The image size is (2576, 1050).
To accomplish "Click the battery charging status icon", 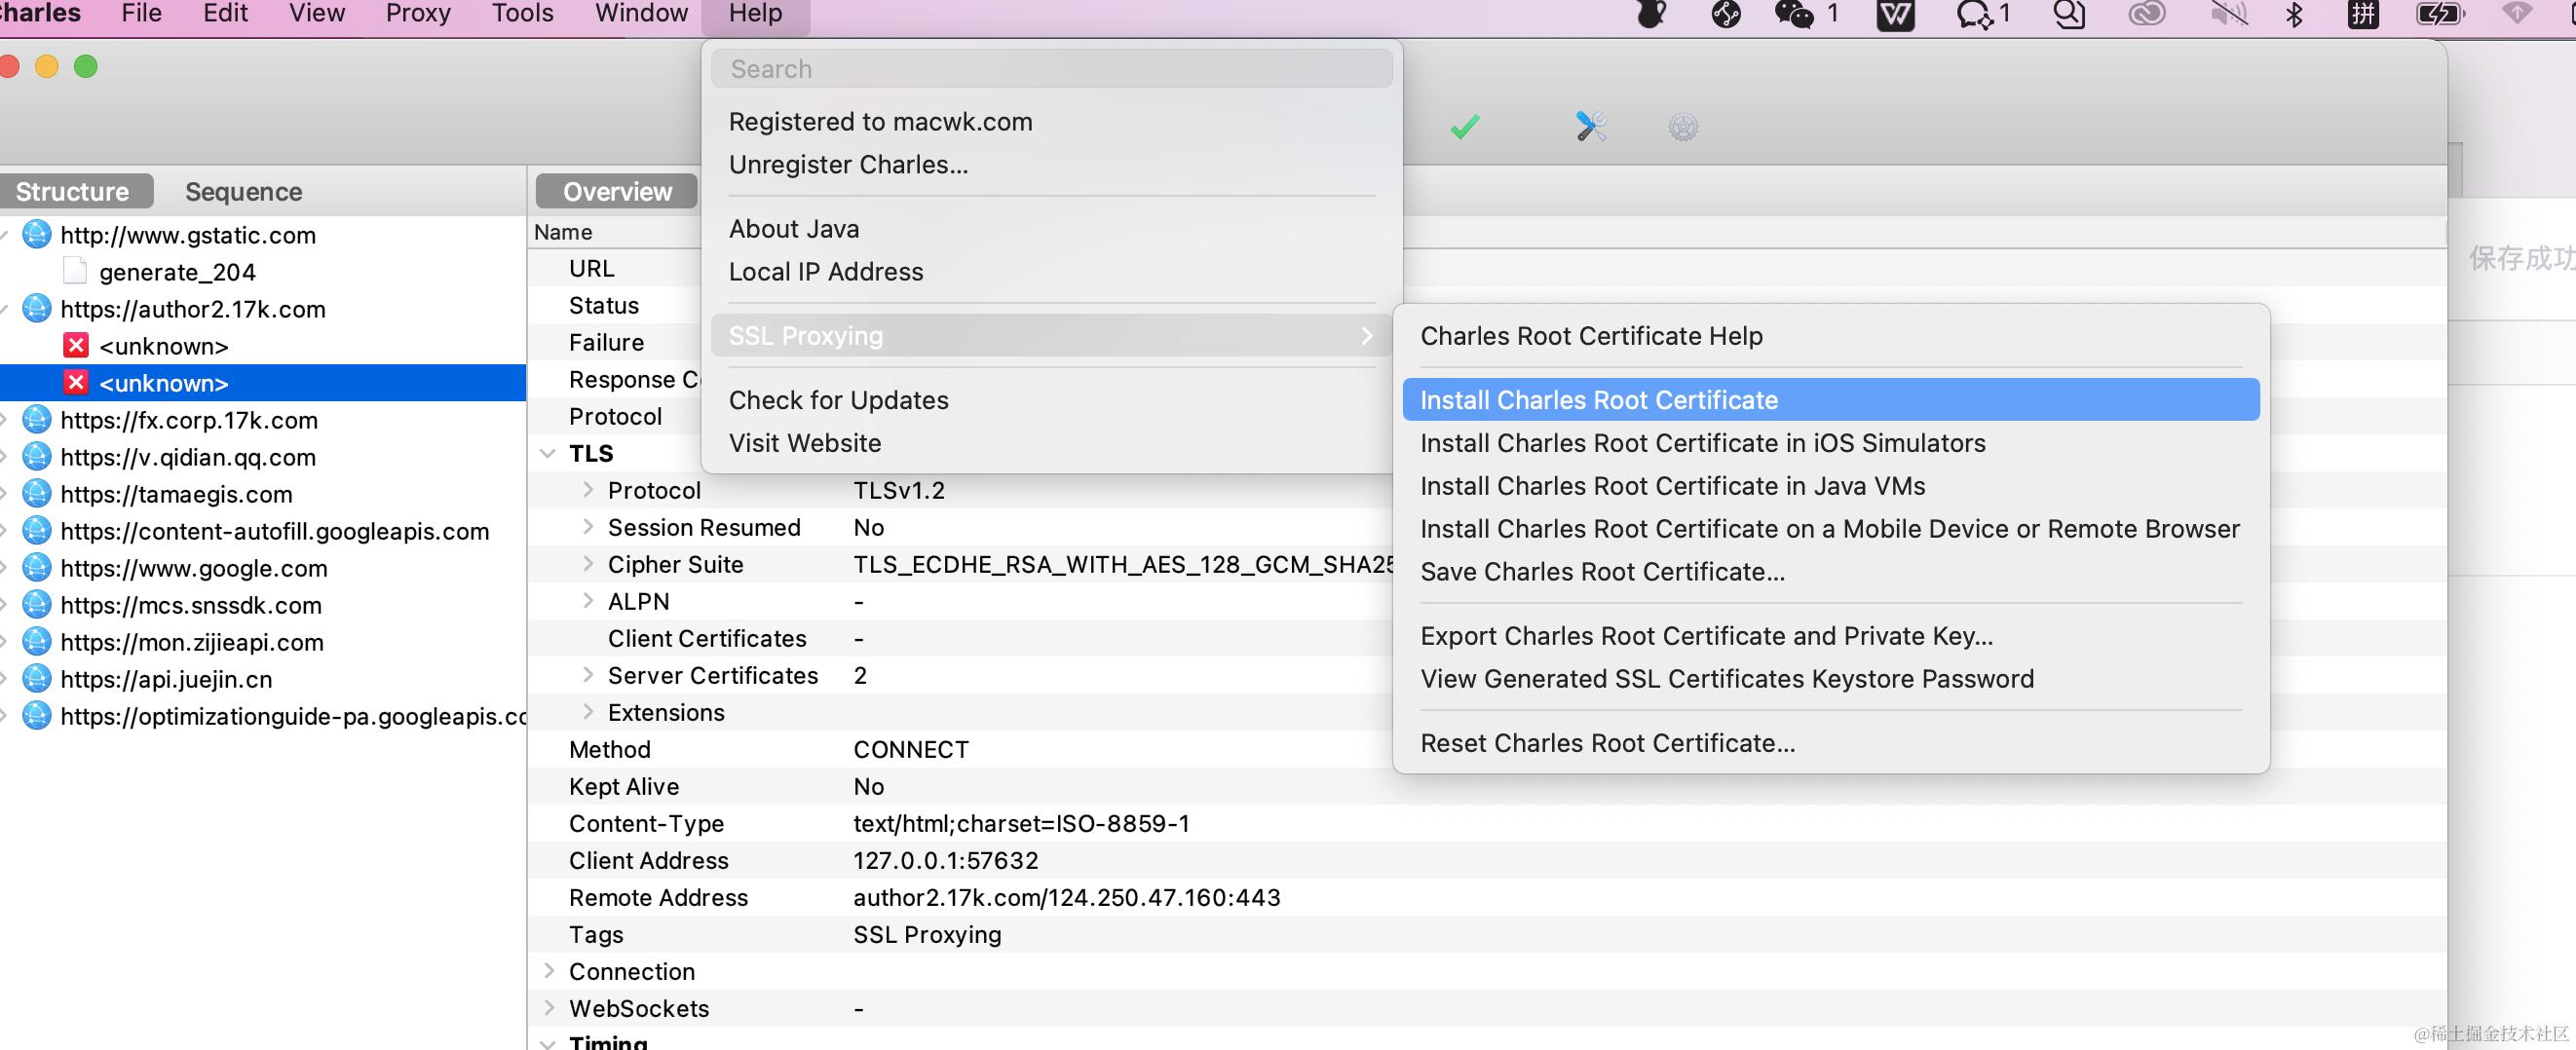I will tap(2440, 14).
